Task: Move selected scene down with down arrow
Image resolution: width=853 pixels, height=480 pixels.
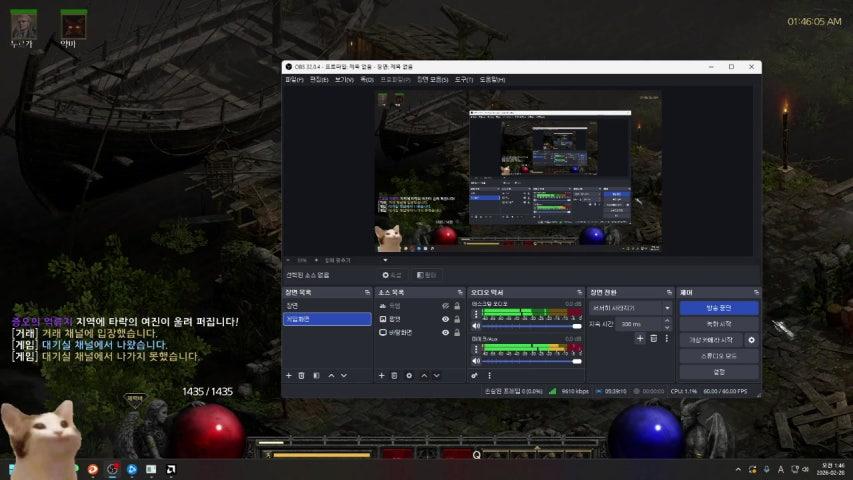Action: coord(344,376)
